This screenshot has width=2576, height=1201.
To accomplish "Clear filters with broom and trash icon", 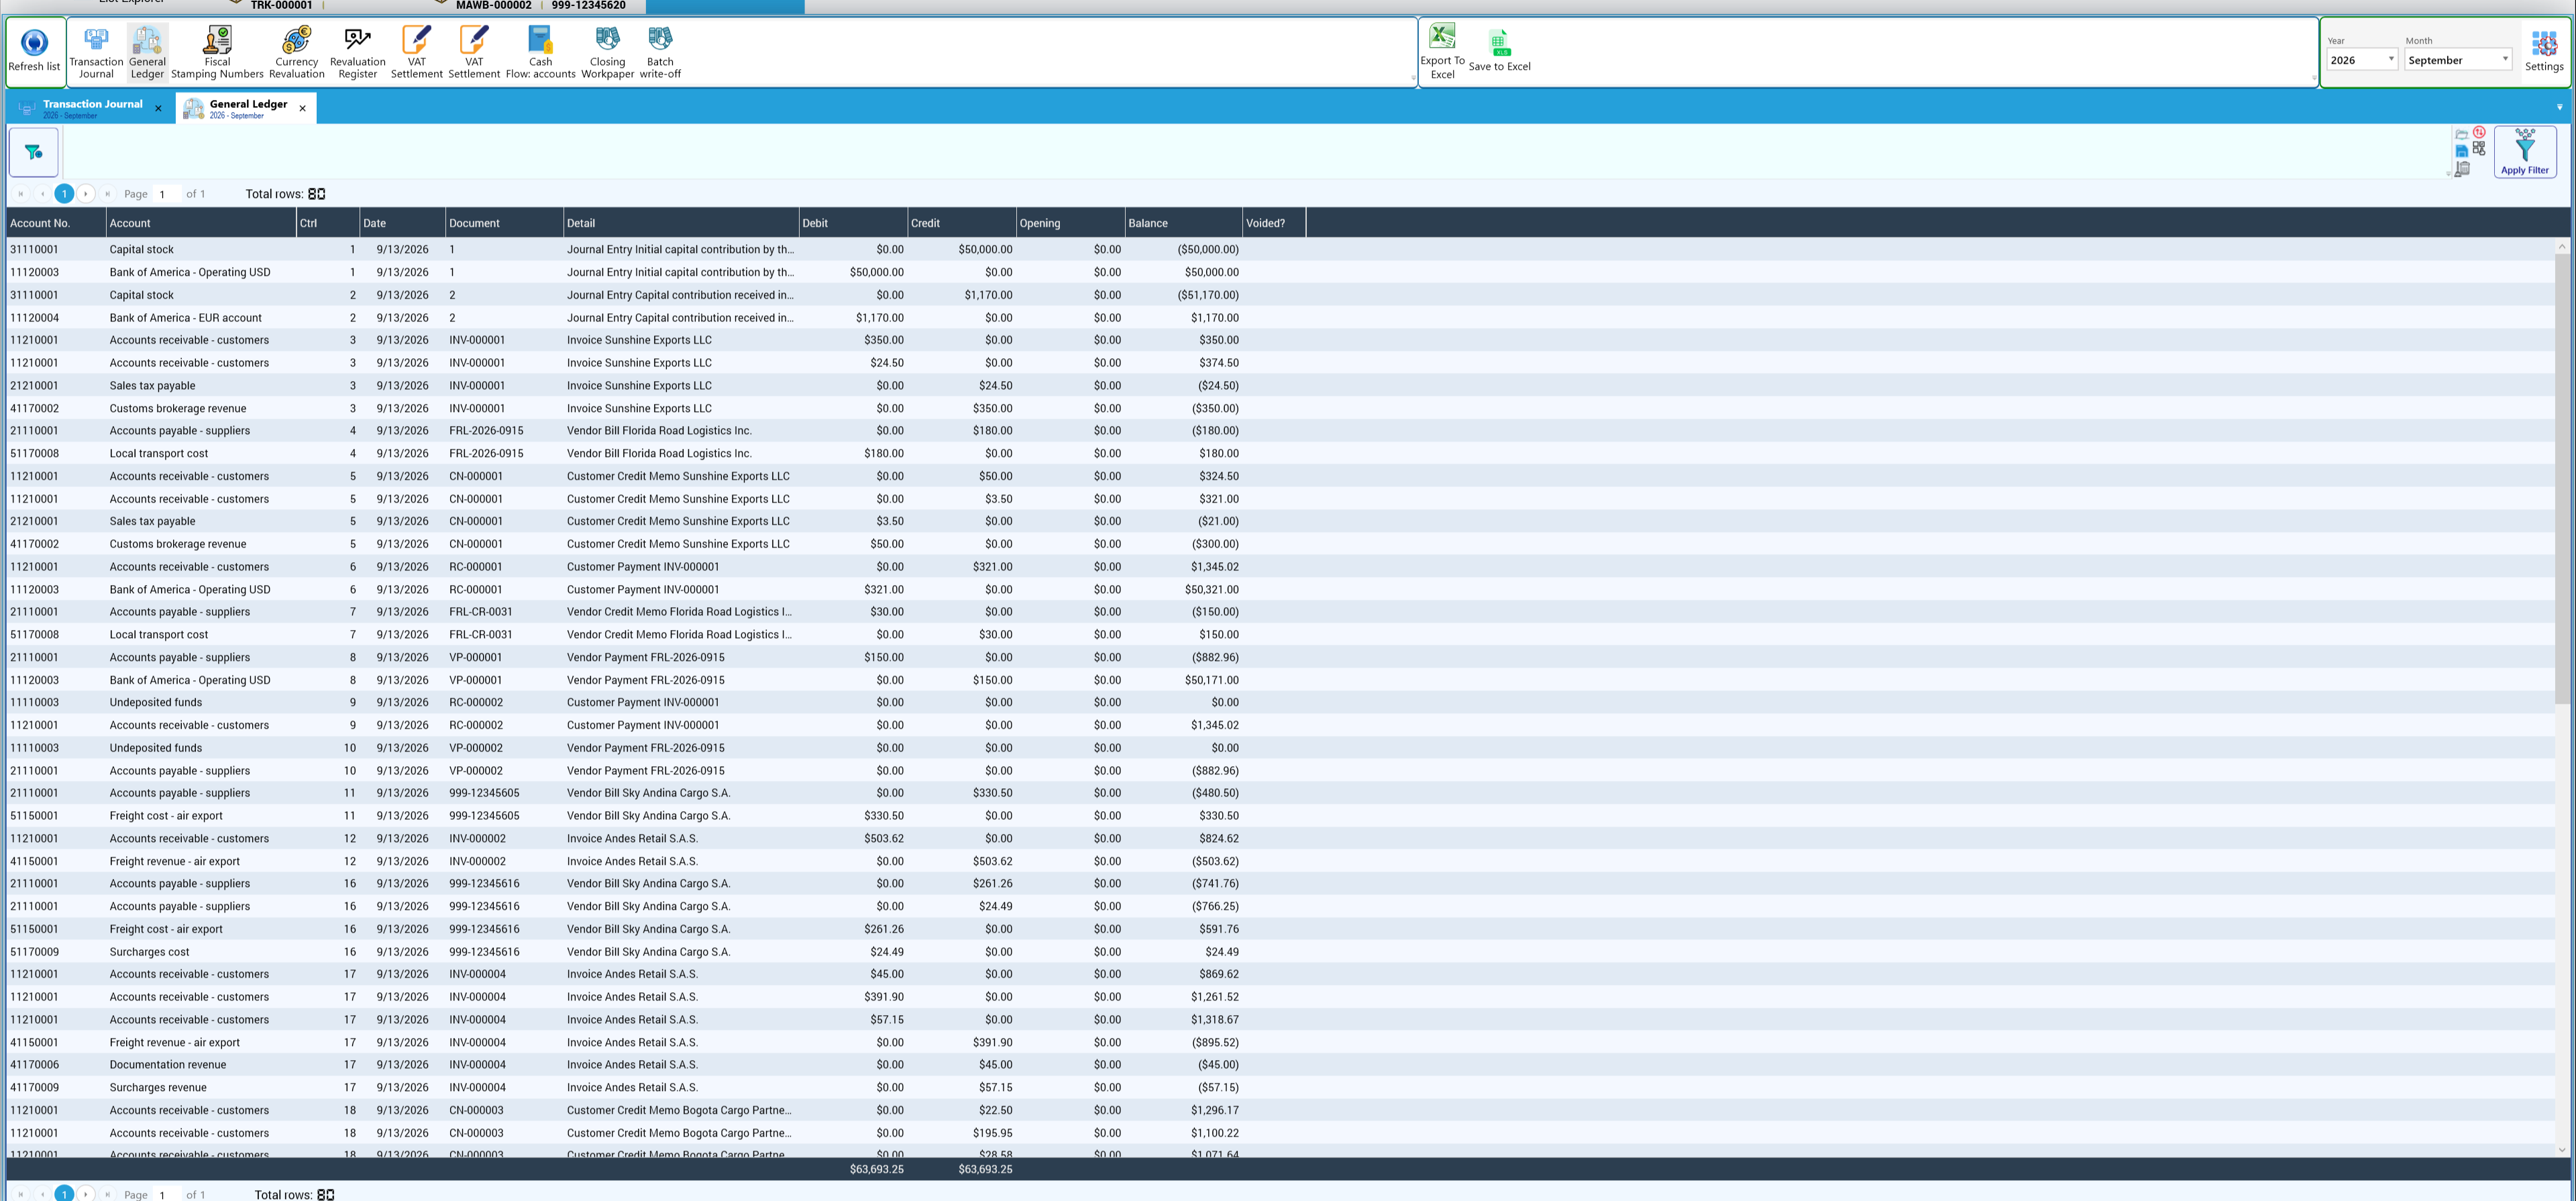I will point(2461,169).
